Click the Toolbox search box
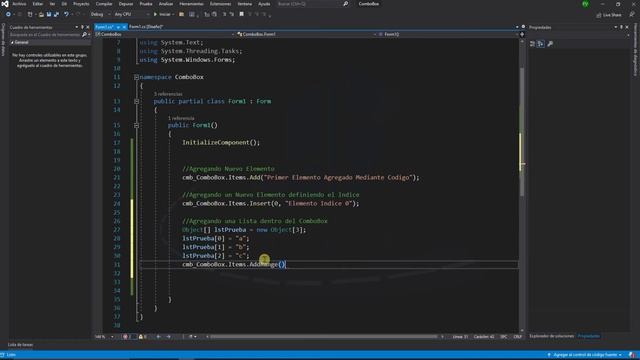Image resolution: width=640 pixels, height=360 pixels. click(45, 35)
